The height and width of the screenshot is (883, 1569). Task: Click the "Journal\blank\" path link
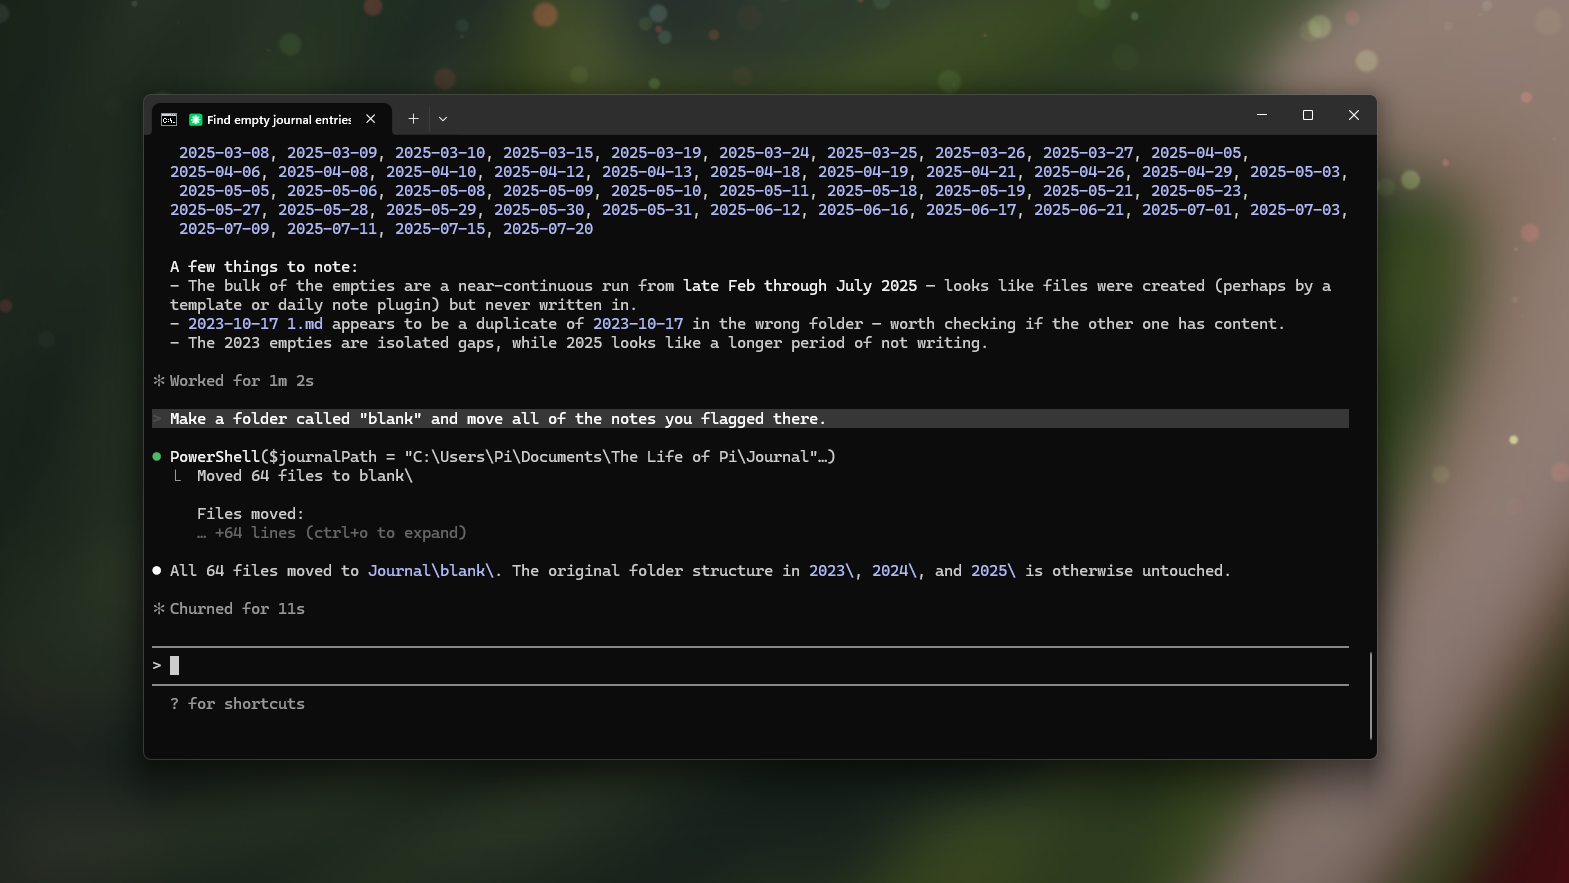point(431,571)
